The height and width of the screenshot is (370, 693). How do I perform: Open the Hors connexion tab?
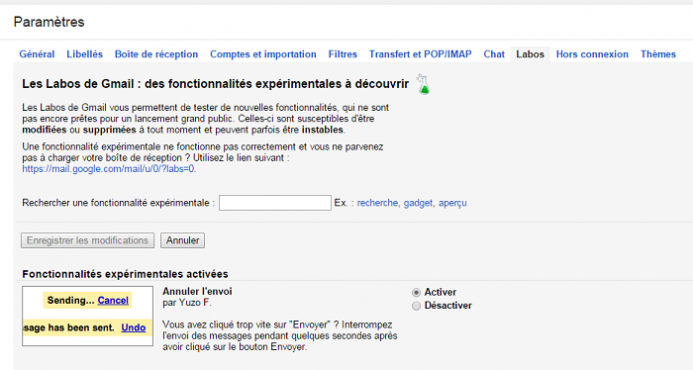coord(592,54)
